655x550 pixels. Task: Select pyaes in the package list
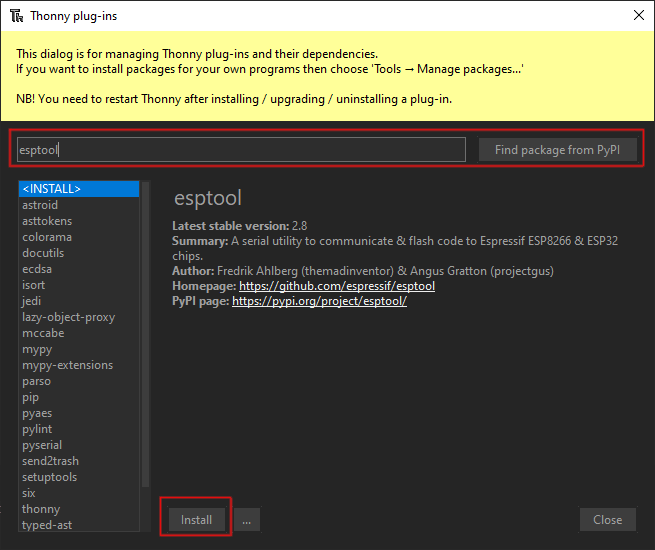click(x=79, y=413)
